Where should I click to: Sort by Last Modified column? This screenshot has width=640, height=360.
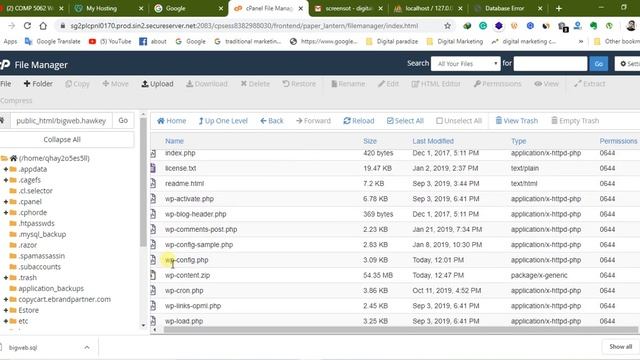433,141
